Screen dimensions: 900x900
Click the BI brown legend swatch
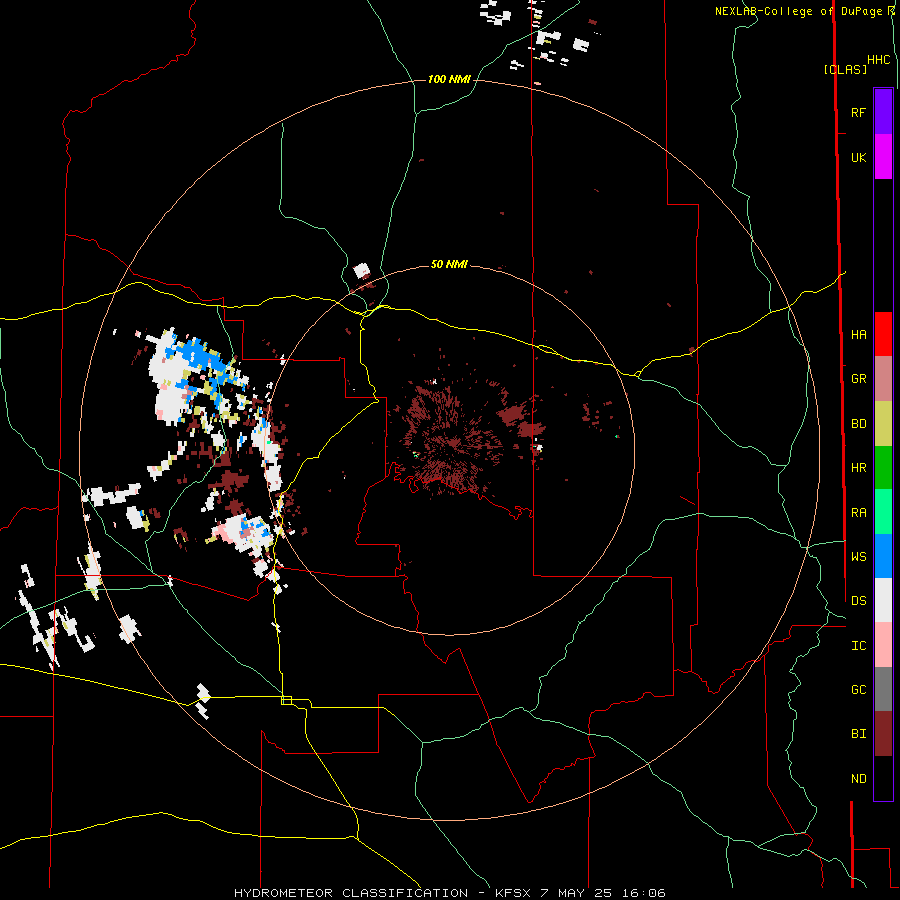[883, 734]
